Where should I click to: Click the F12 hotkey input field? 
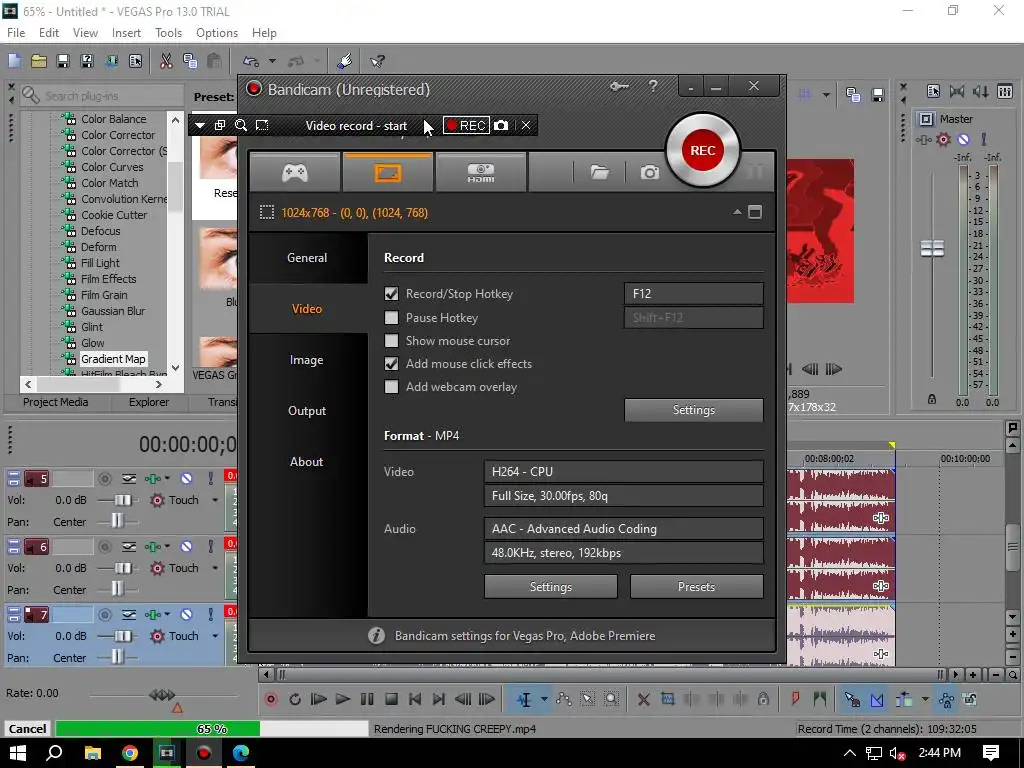[694, 294]
